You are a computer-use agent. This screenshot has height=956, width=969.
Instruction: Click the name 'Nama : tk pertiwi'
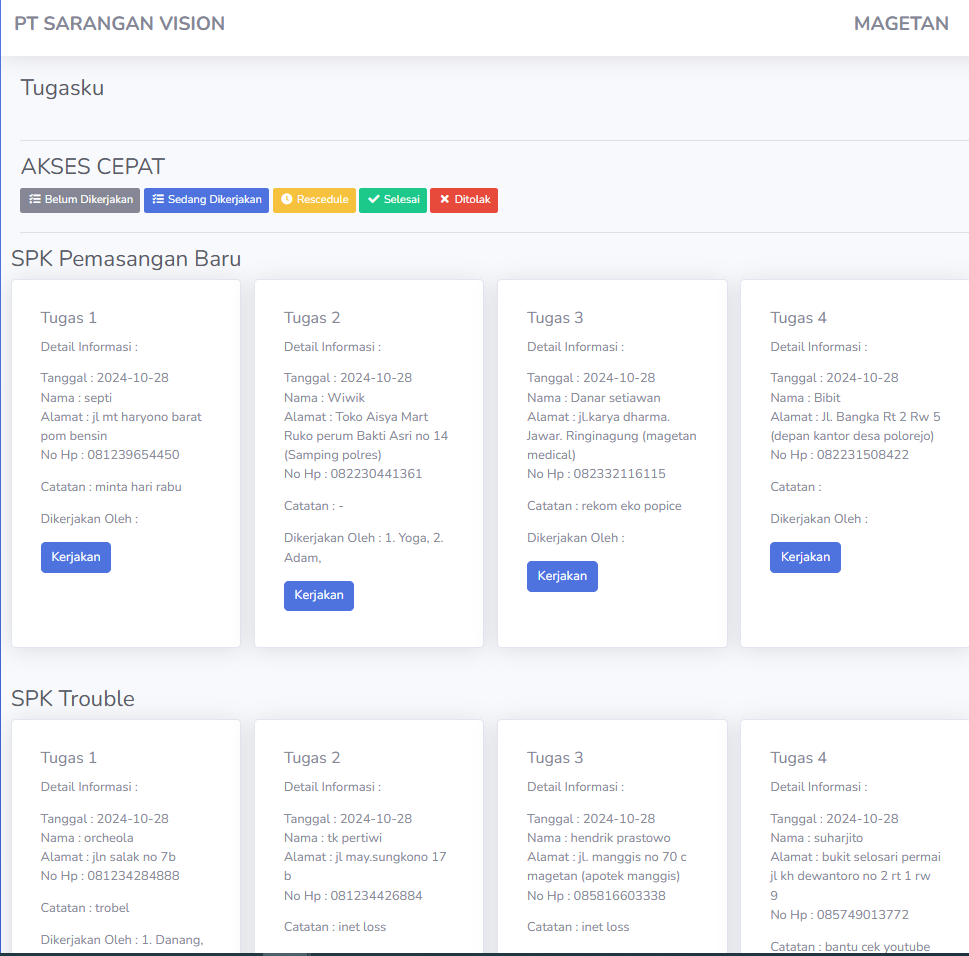coord(333,838)
